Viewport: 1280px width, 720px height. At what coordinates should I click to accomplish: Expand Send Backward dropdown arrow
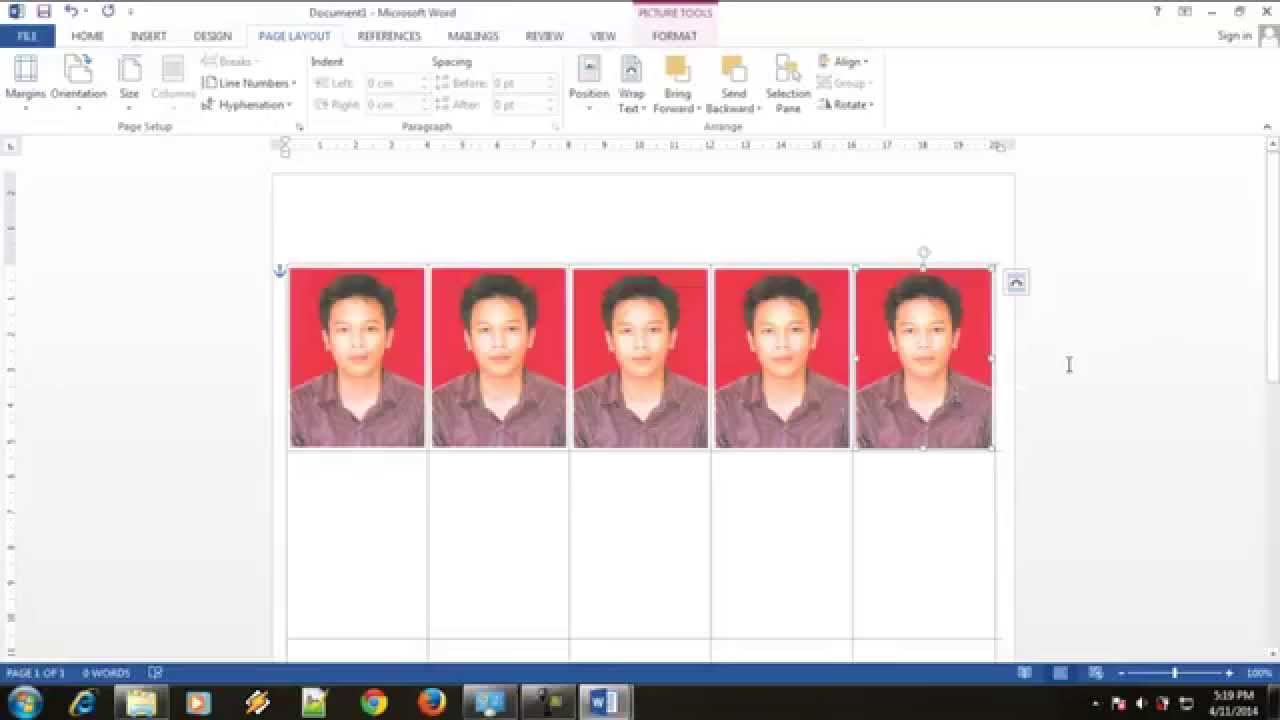(x=759, y=109)
